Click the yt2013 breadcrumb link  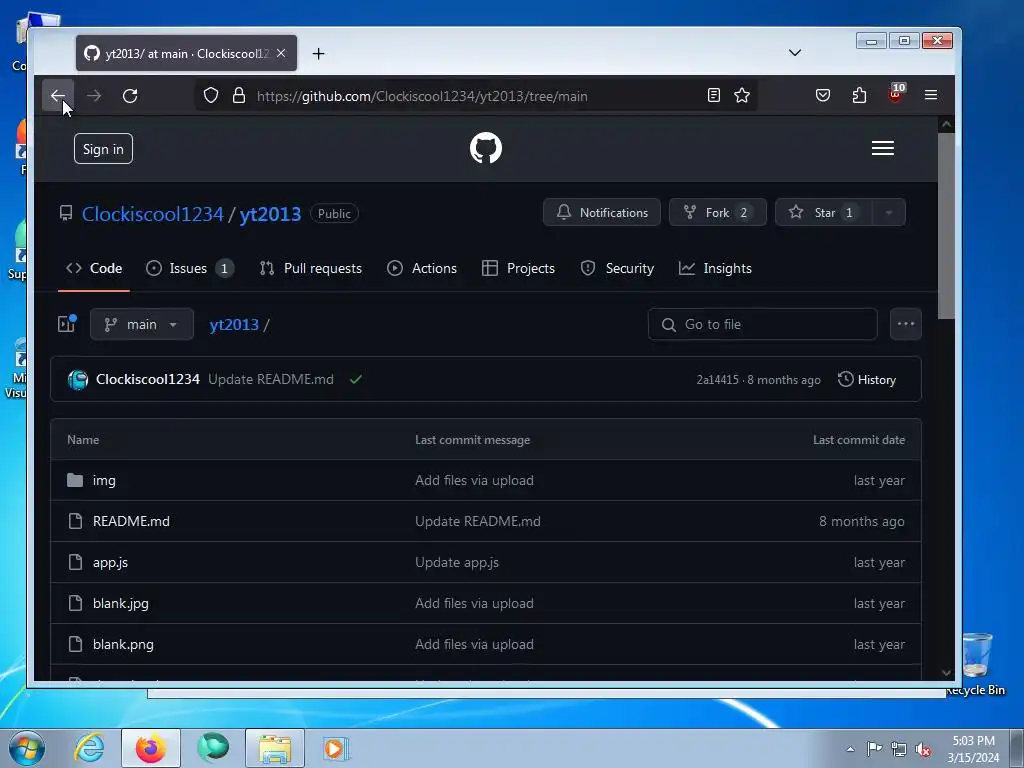coord(234,325)
